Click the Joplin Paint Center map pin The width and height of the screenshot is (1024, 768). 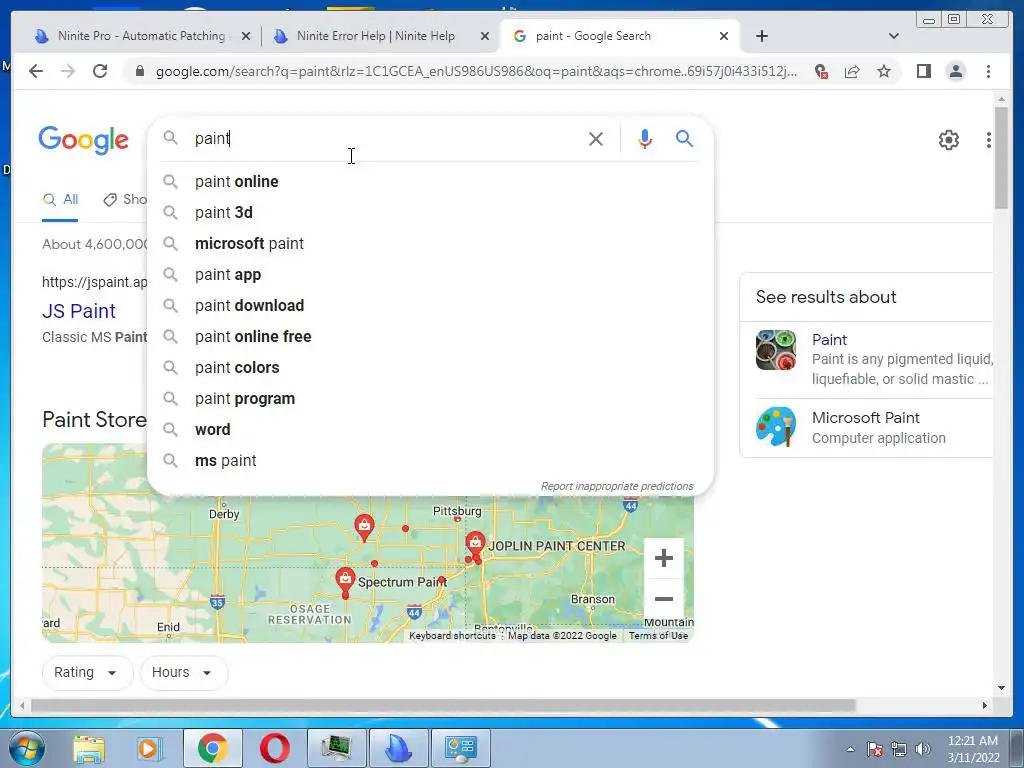click(x=475, y=543)
